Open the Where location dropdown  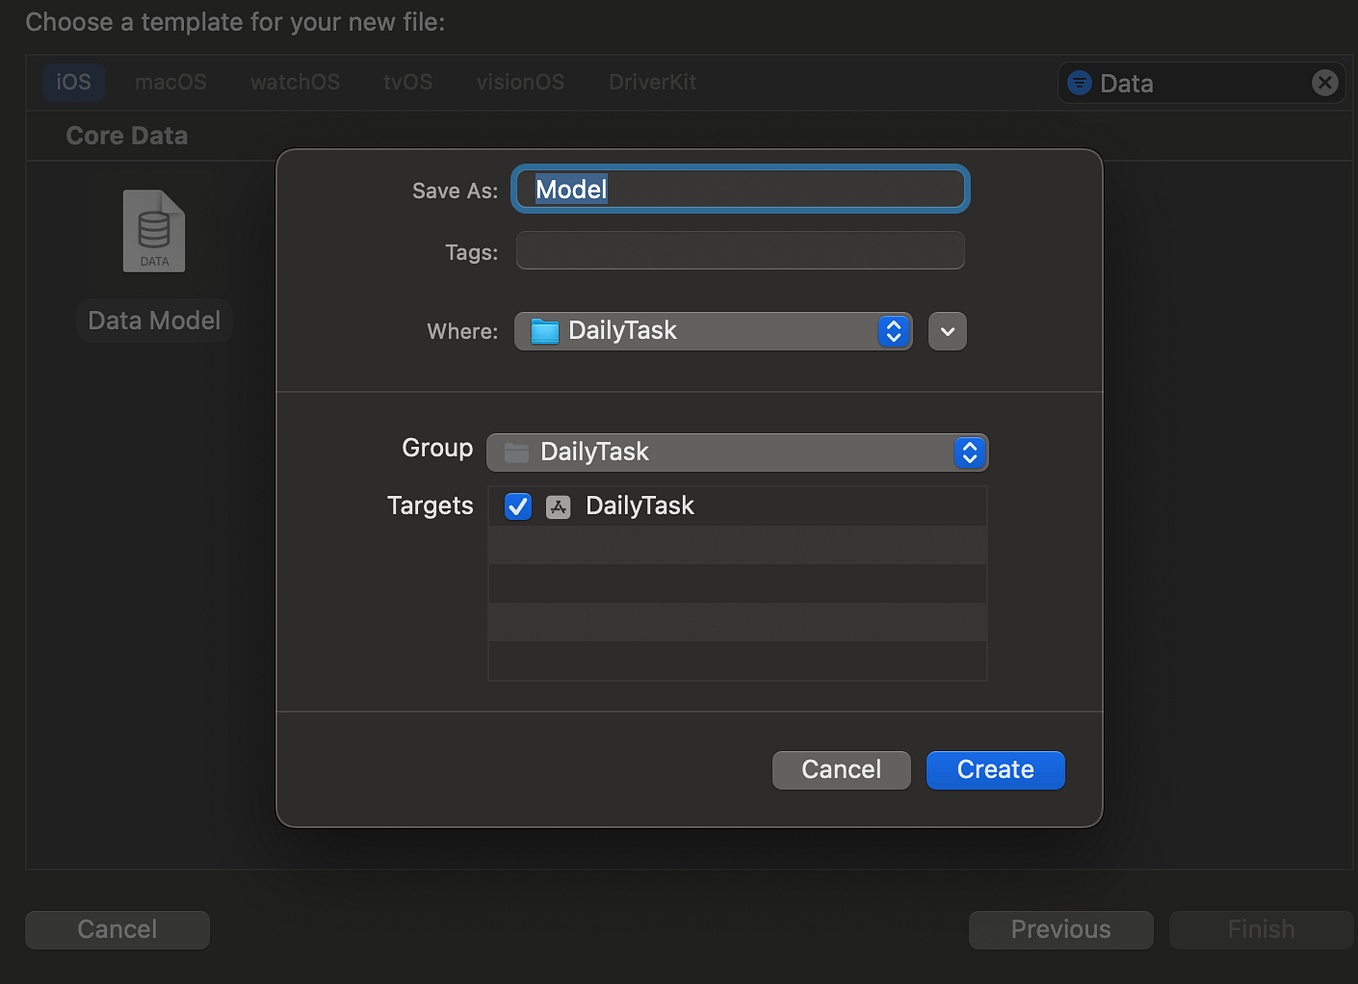click(x=893, y=331)
